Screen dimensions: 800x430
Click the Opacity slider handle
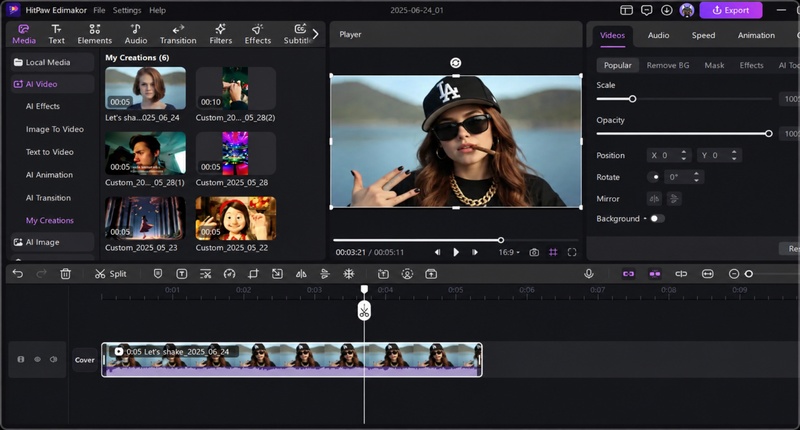768,134
